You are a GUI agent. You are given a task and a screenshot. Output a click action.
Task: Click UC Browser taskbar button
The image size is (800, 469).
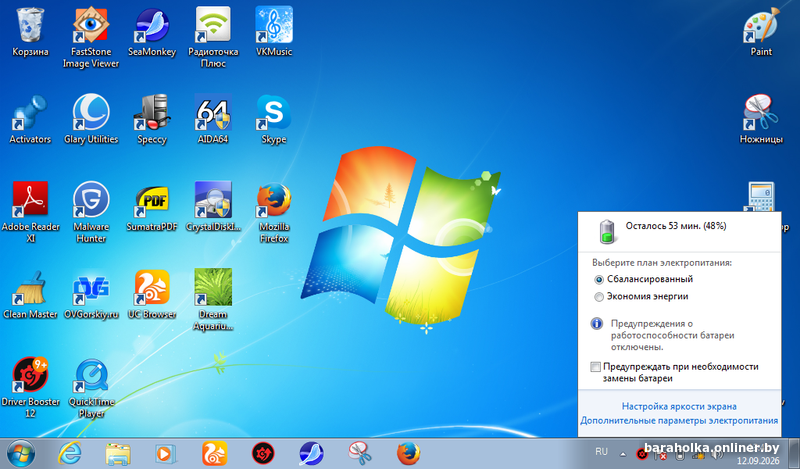pos(214,454)
